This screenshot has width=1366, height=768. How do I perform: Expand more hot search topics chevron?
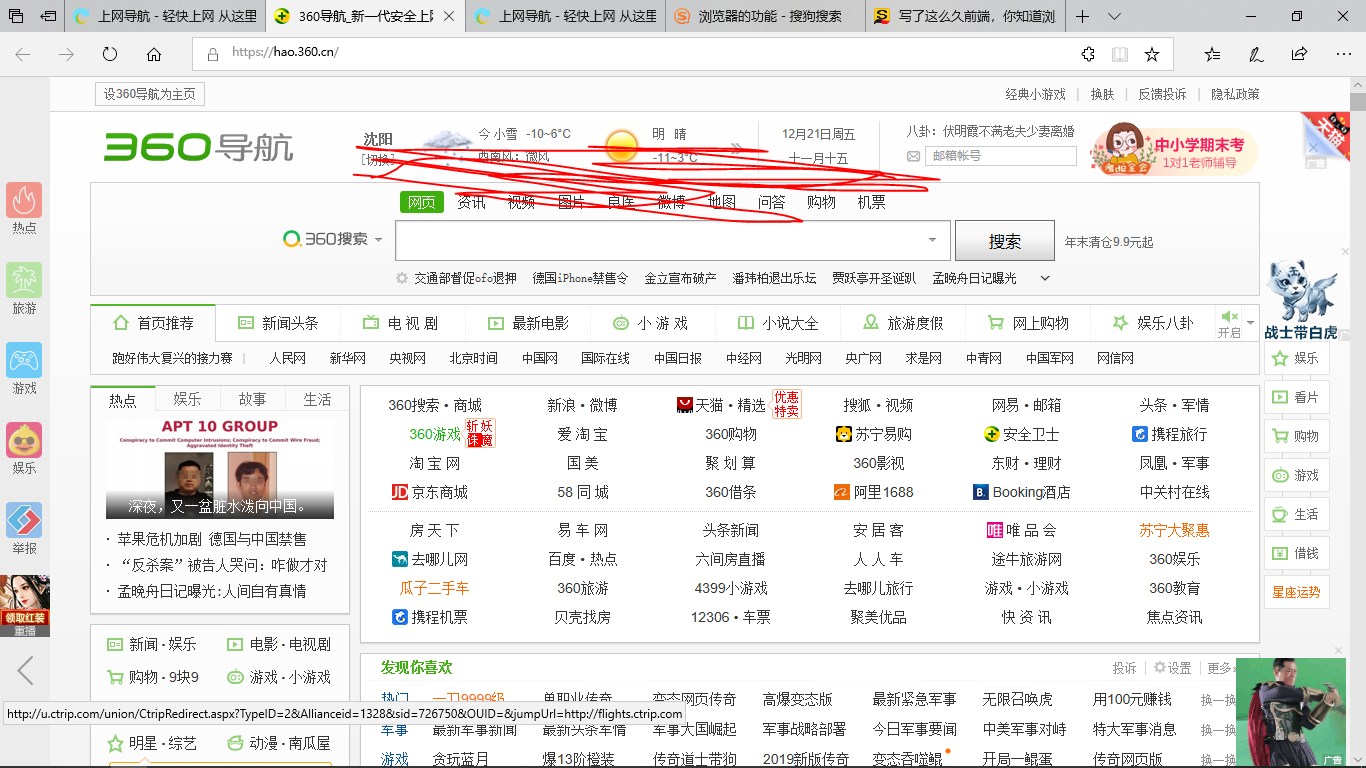[1045, 278]
